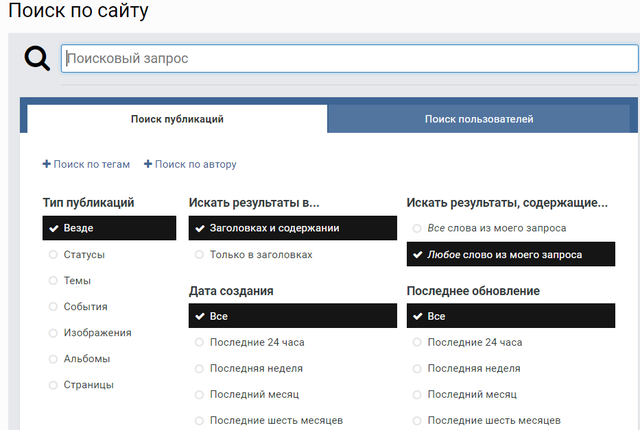The width and height of the screenshot is (640, 430).
Task: Switch to the 'Поиск публикаций' tab
Action: click(177, 119)
